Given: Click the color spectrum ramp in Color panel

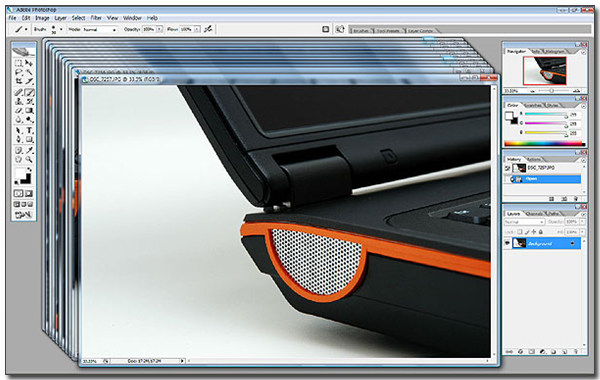Looking at the screenshot, I should pyautogui.click(x=545, y=144).
